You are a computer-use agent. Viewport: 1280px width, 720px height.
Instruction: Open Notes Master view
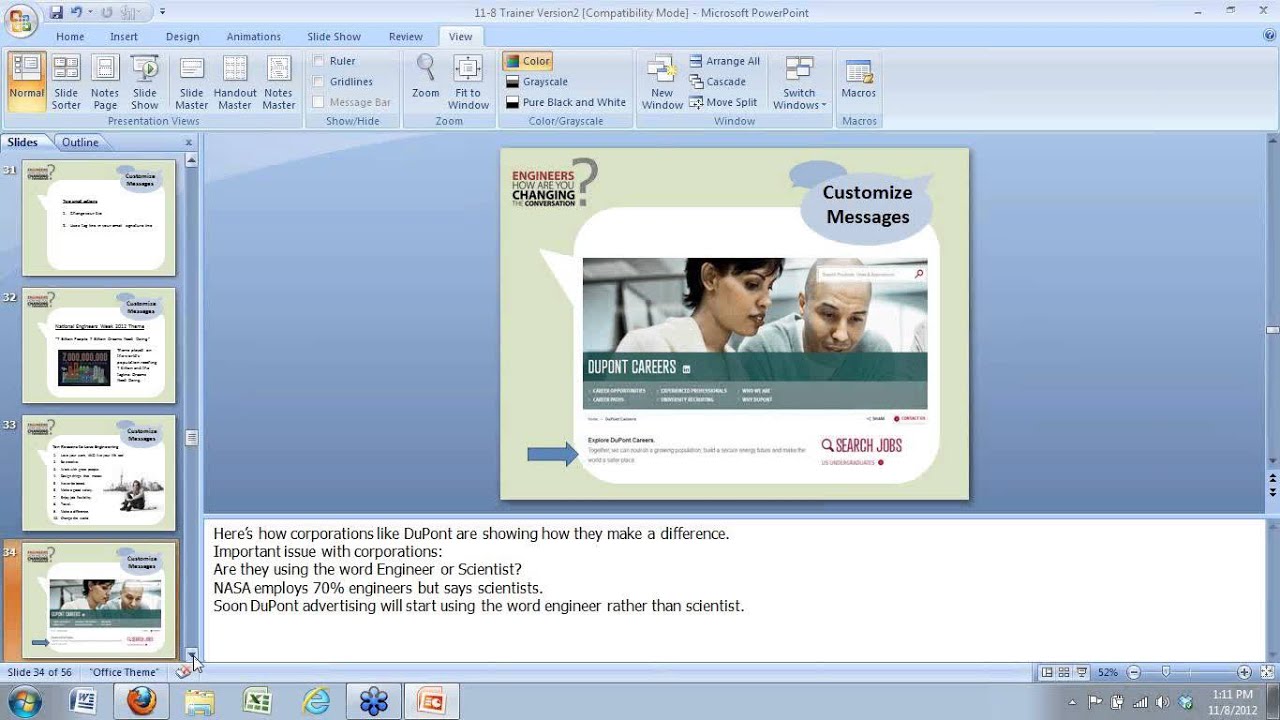279,82
